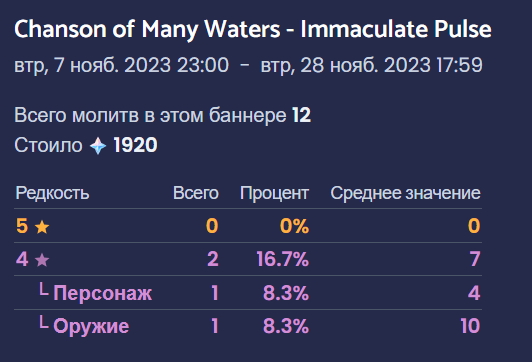Click the branch icon beside Персонаж
The height and width of the screenshot is (362, 532).
click(x=43, y=289)
